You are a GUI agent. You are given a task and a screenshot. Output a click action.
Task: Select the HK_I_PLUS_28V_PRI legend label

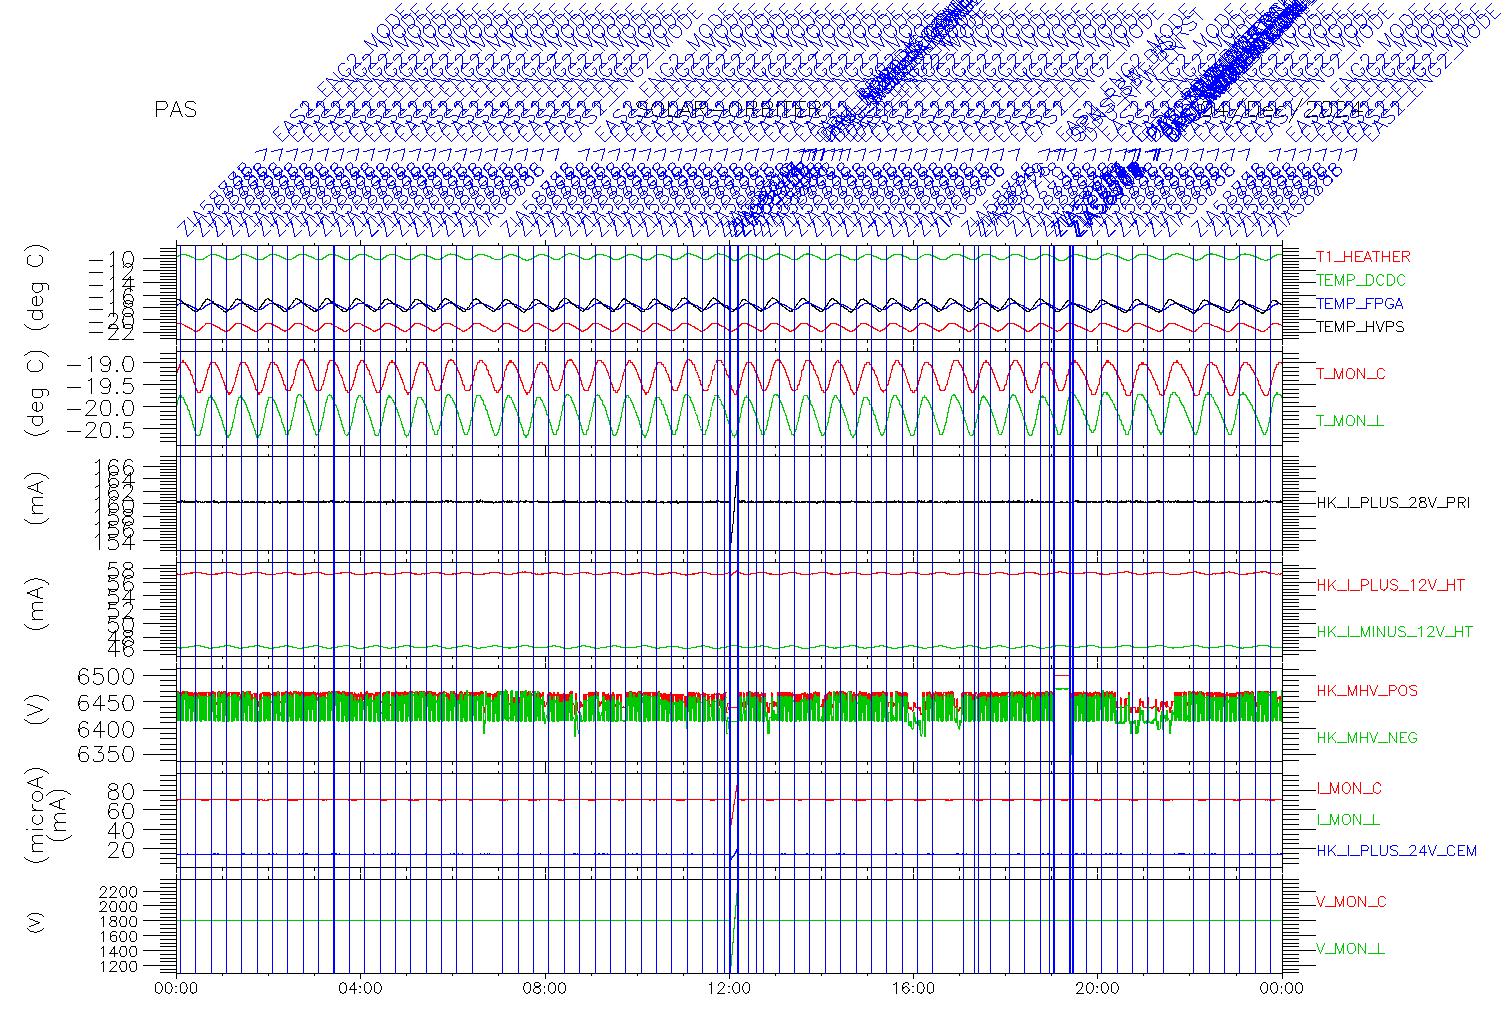[x=1393, y=503]
